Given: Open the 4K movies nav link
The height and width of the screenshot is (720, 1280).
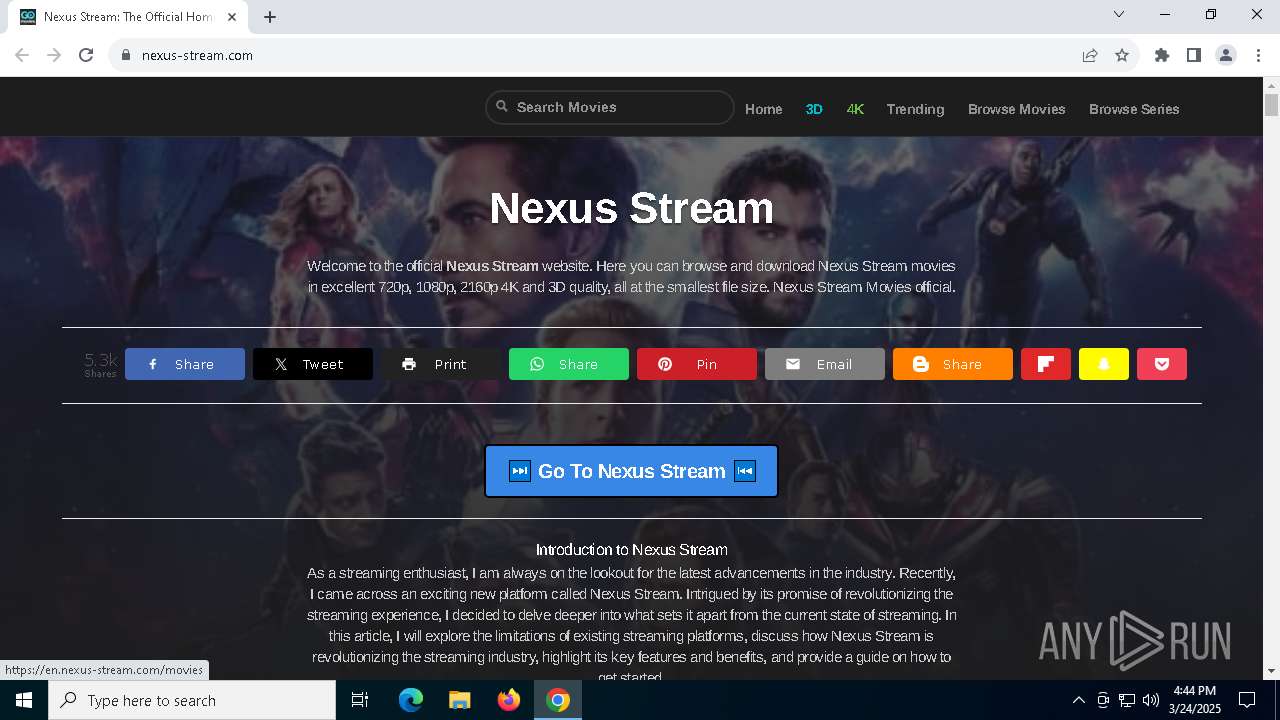Looking at the screenshot, I should (855, 109).
